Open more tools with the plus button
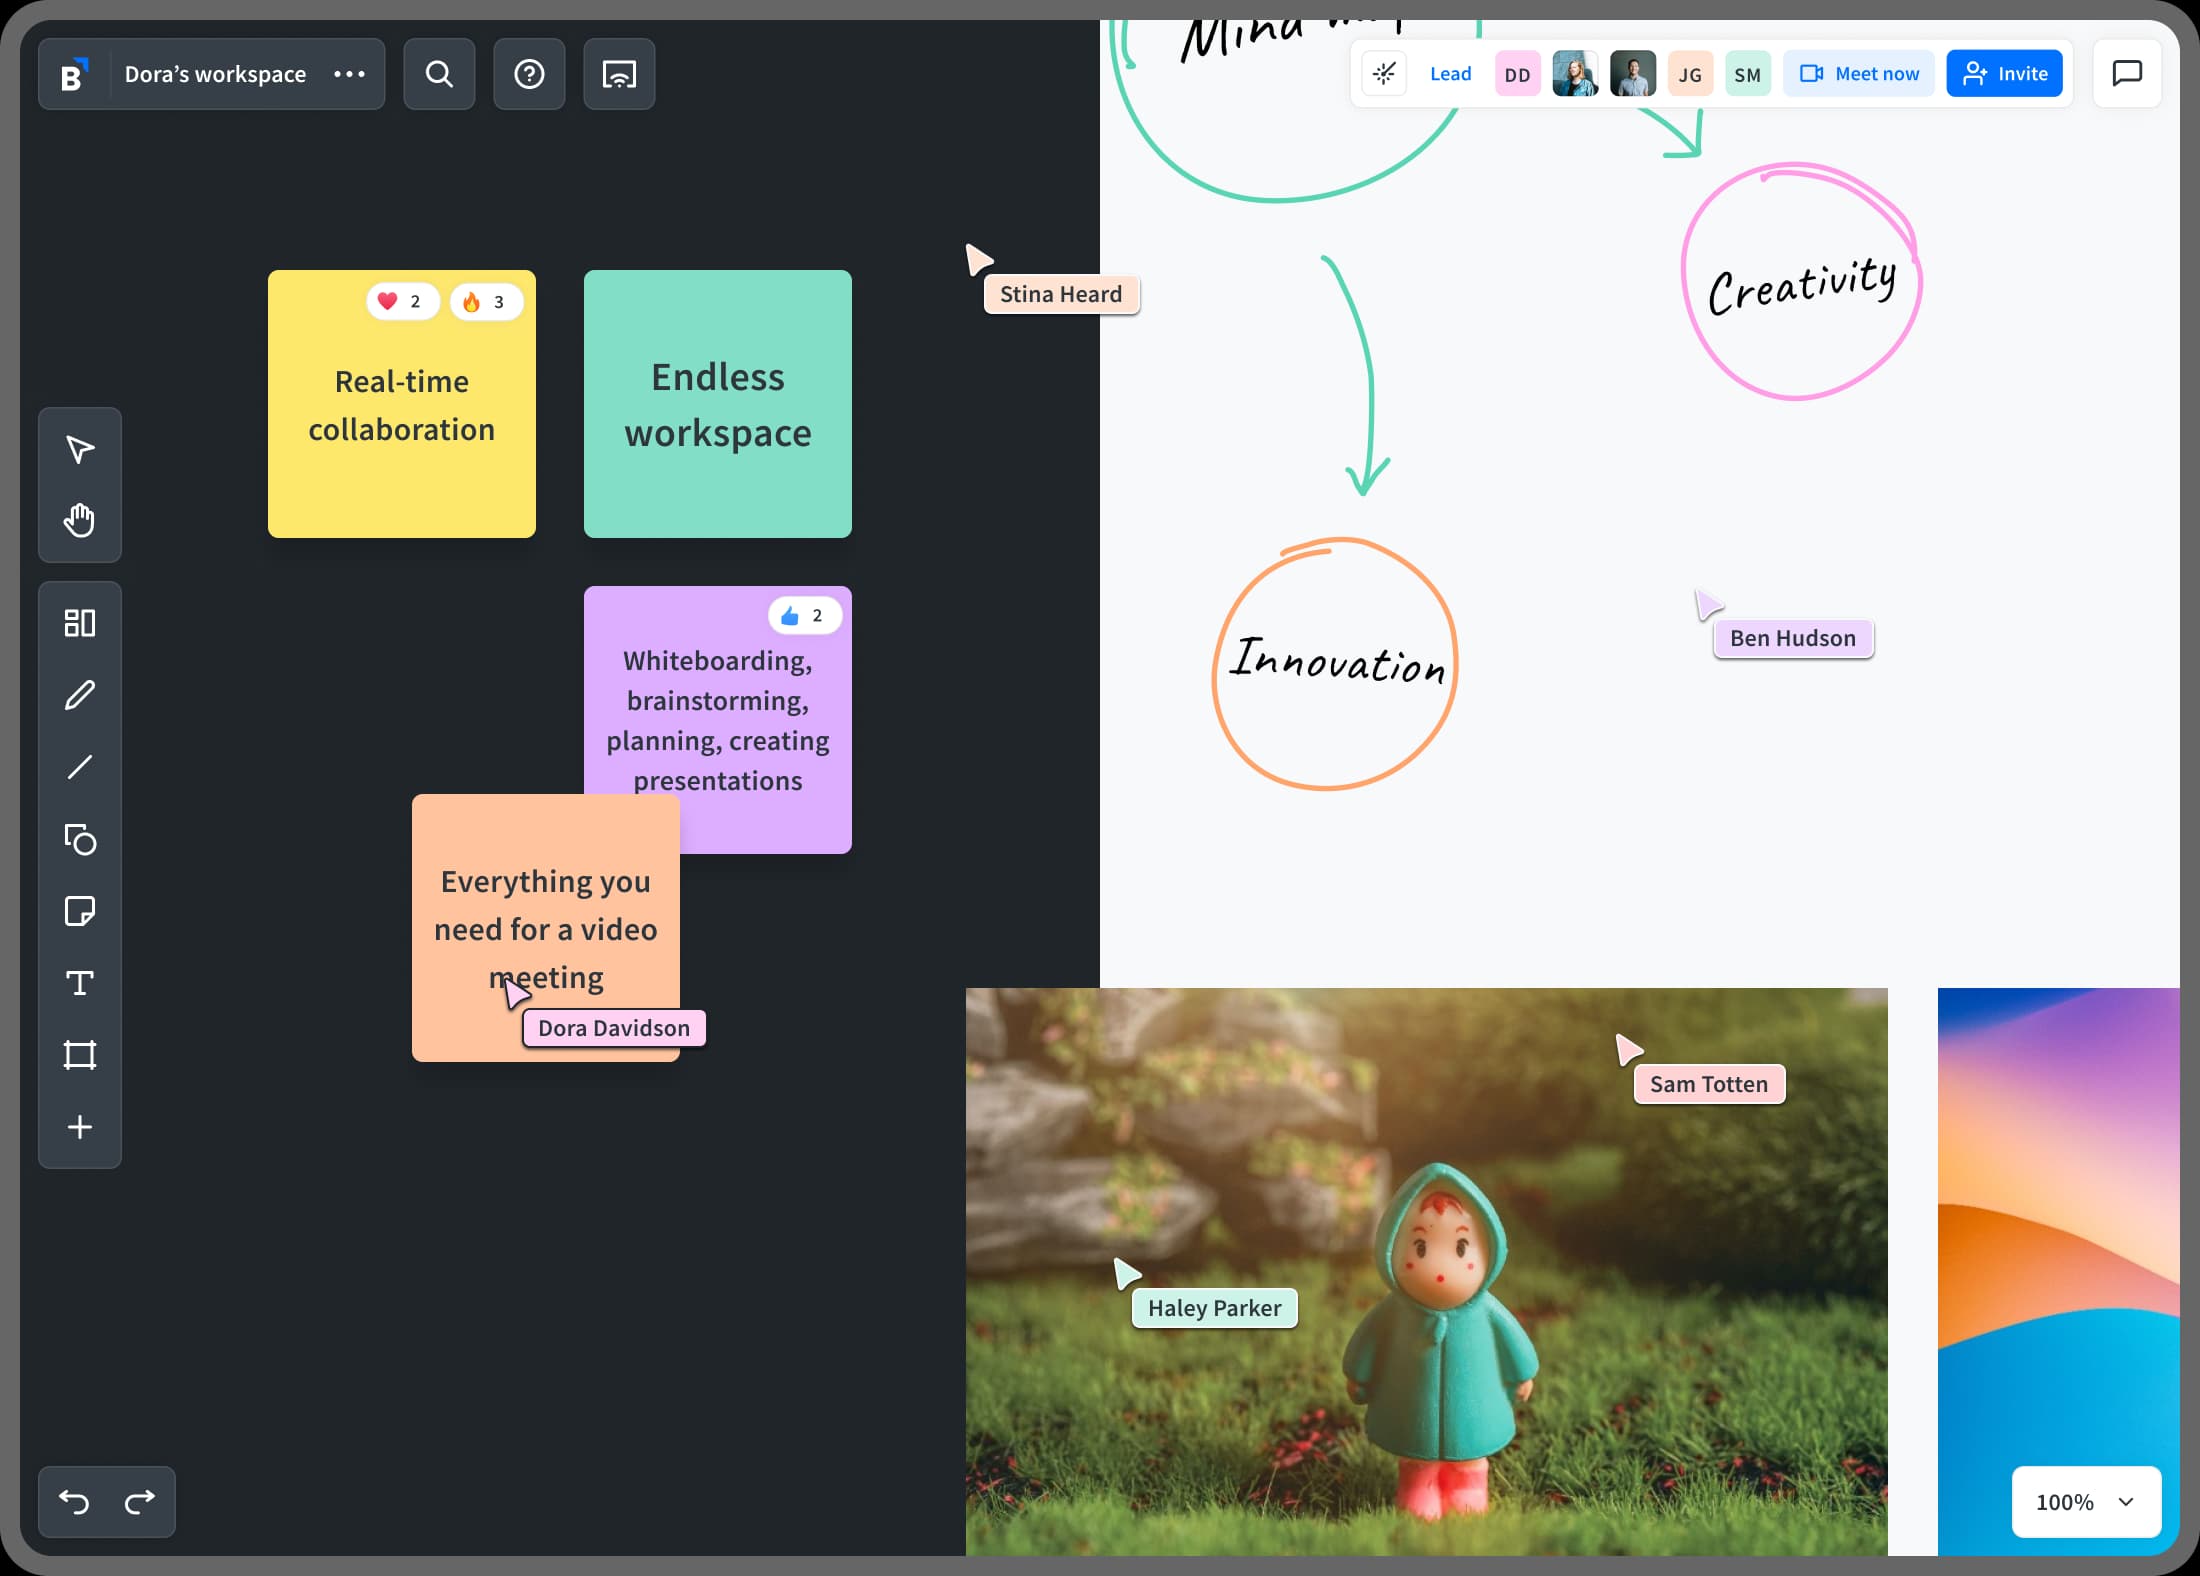2200x1576 pixels. point(80,1127)
